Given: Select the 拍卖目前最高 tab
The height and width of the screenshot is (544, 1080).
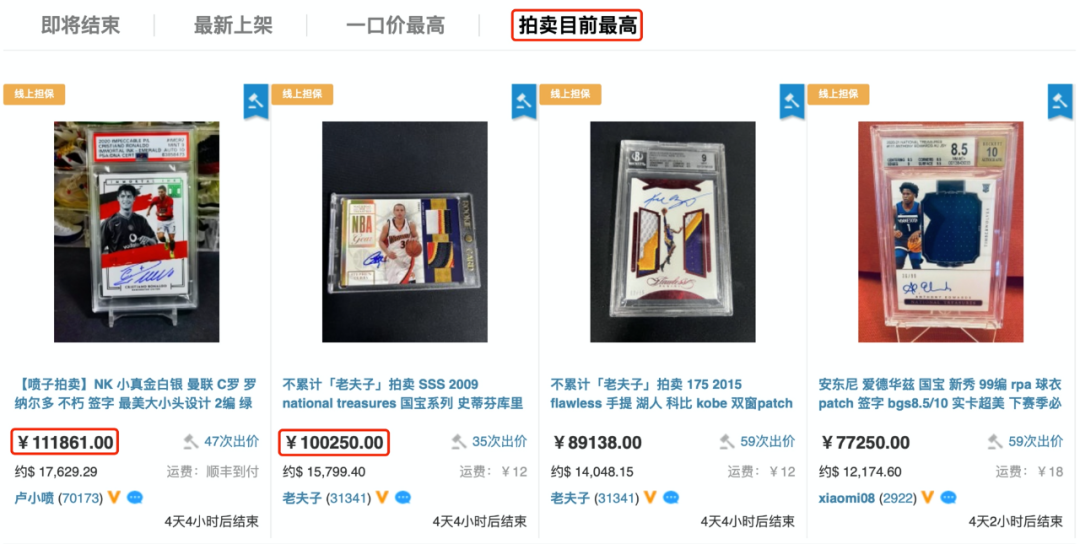Looking at the screenshot, I should click(x=577, y=26).
